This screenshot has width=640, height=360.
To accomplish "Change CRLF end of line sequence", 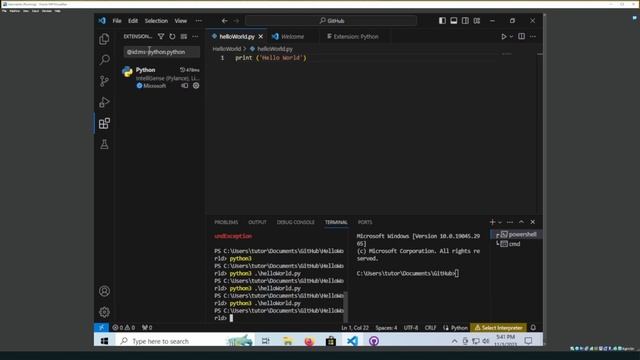I will pyautogui.click(x=430, y=327).
